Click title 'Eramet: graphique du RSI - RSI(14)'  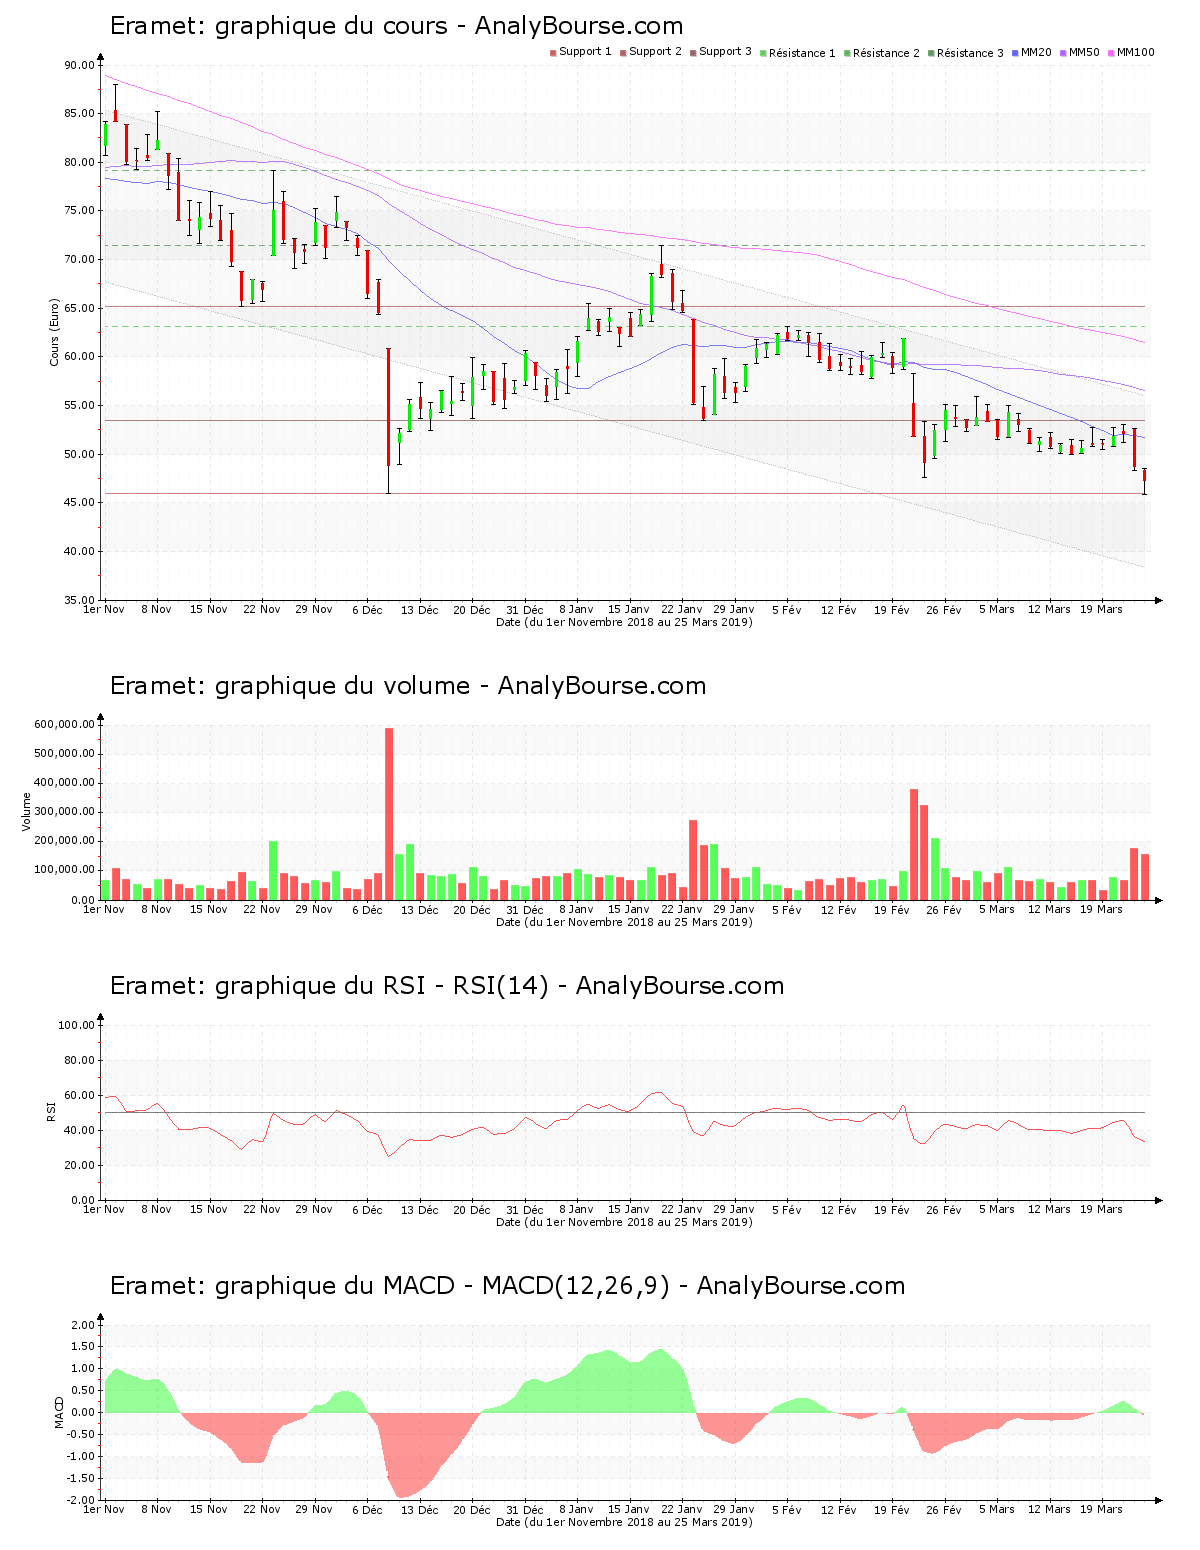coord(329,986)
